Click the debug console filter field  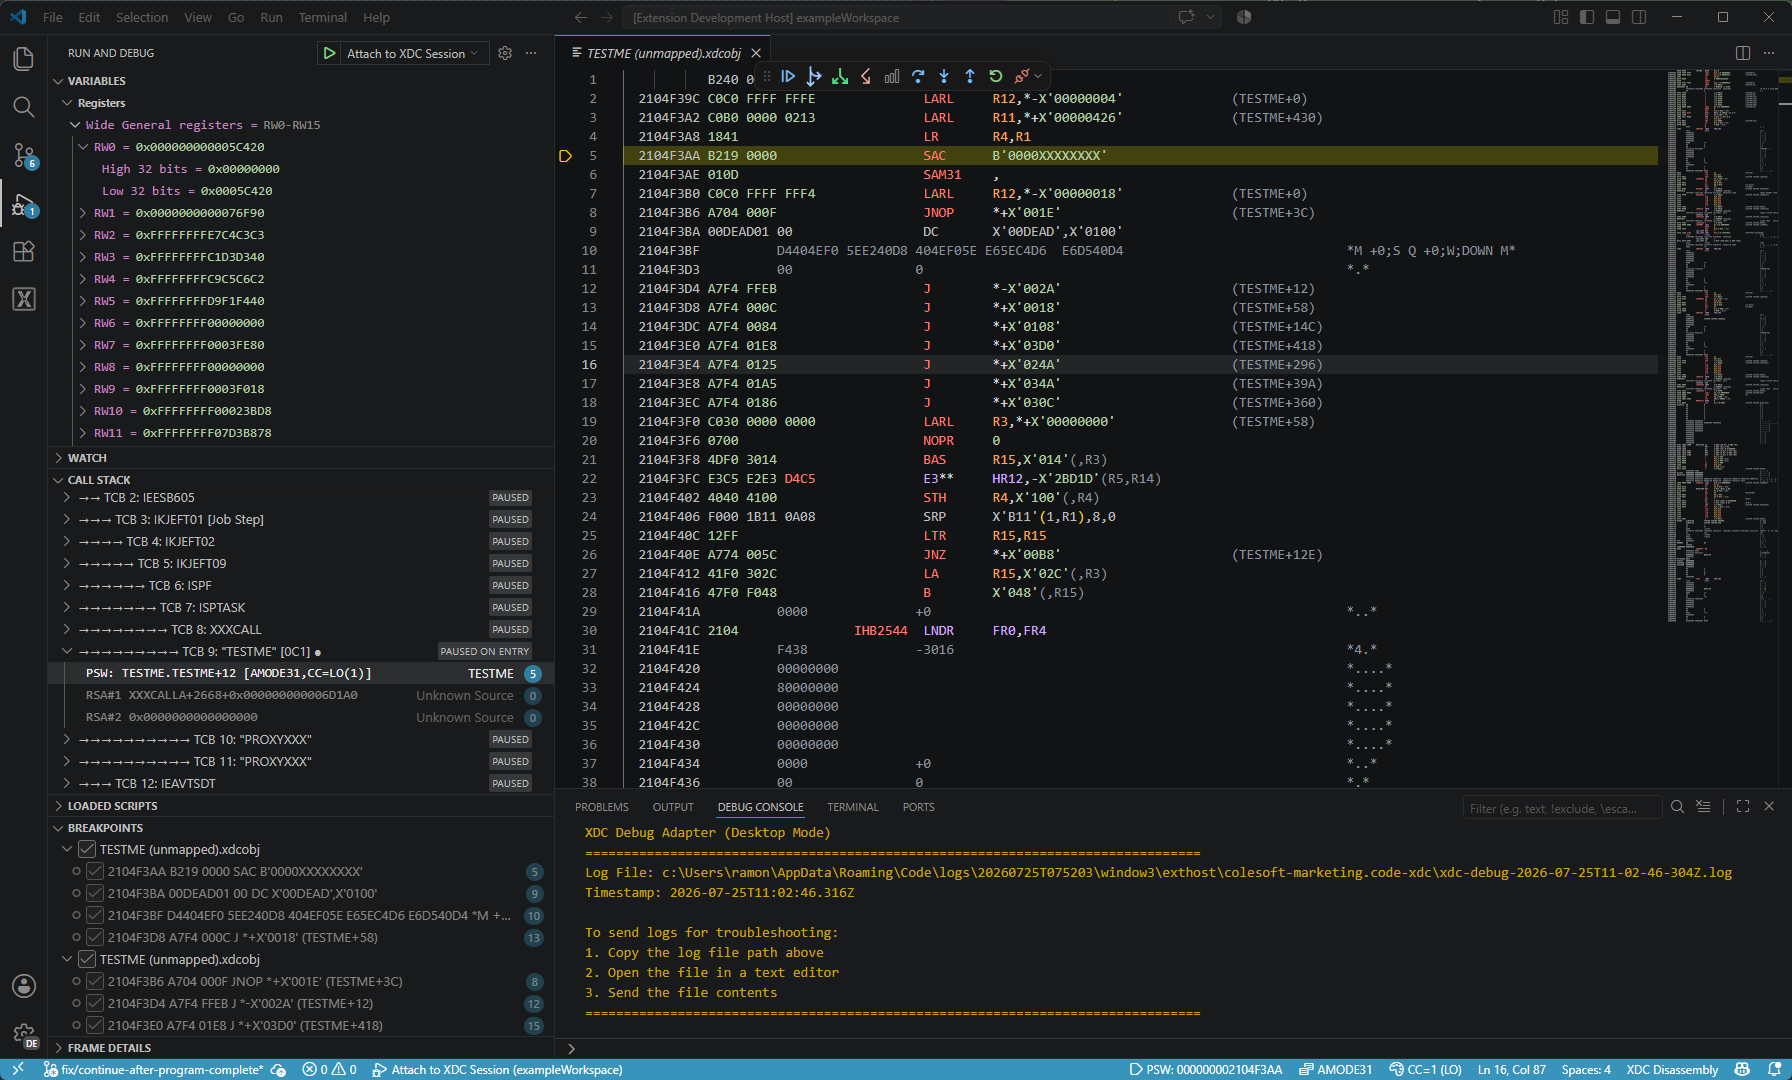[x=1562, y=808]
